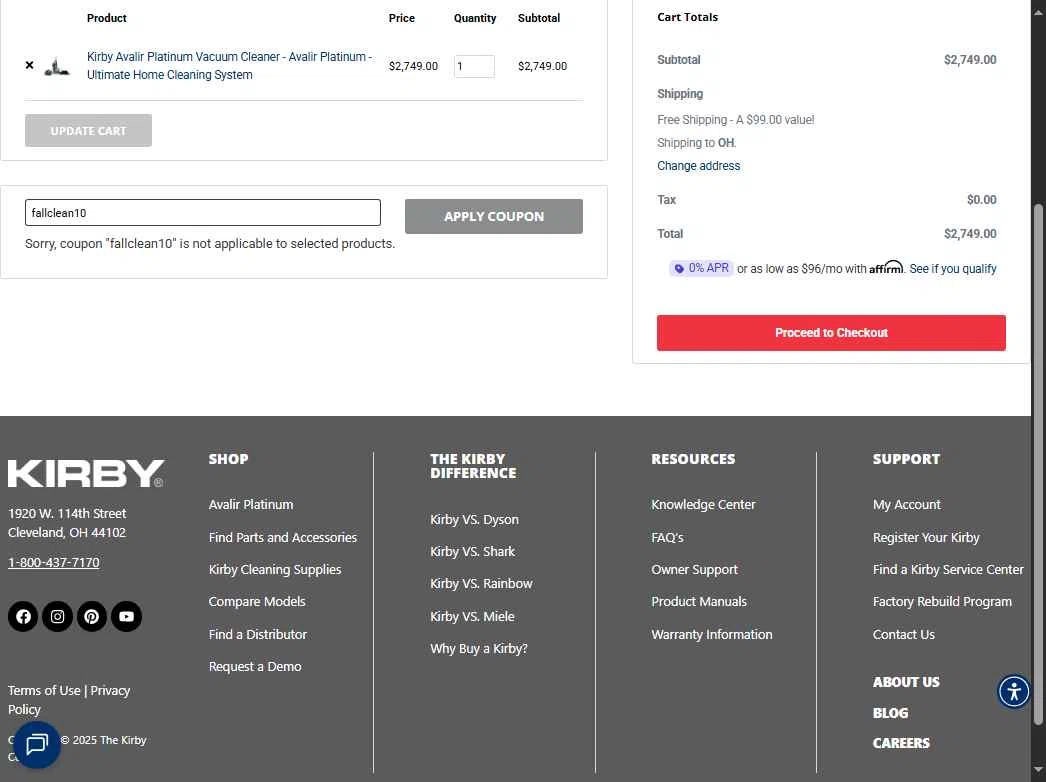Open Find a Distributor link

[x=257, y=634]
